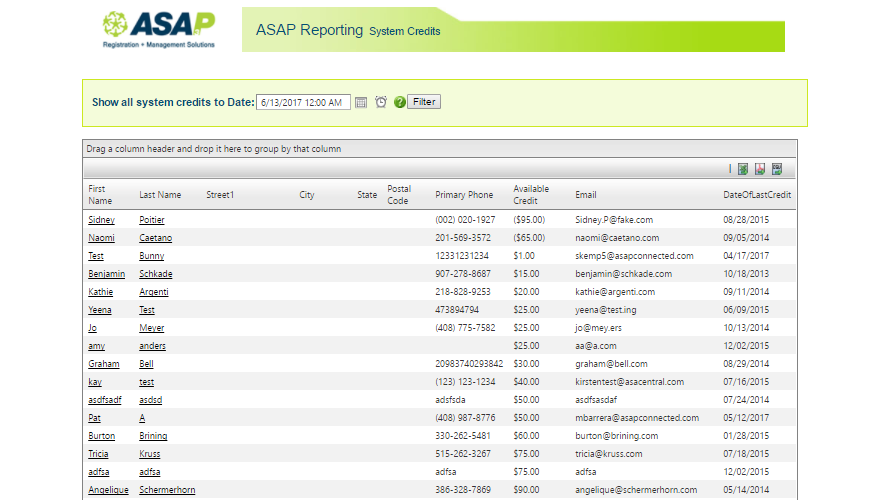Open the calendar date picker icon

(361, 102)
